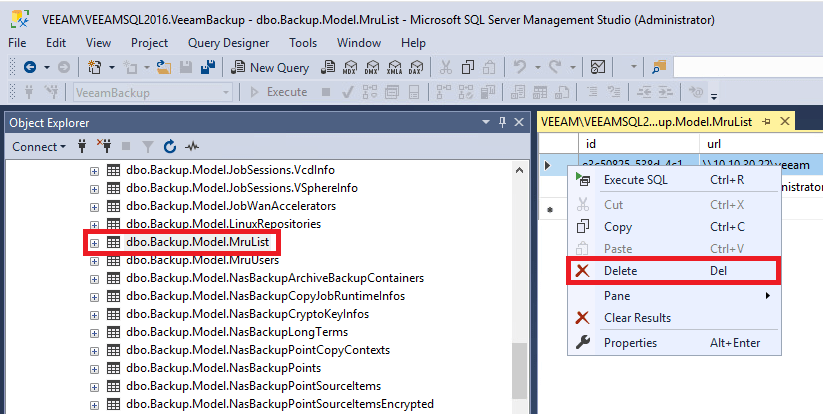Select Clear Results in context menu

coord(637,318)
